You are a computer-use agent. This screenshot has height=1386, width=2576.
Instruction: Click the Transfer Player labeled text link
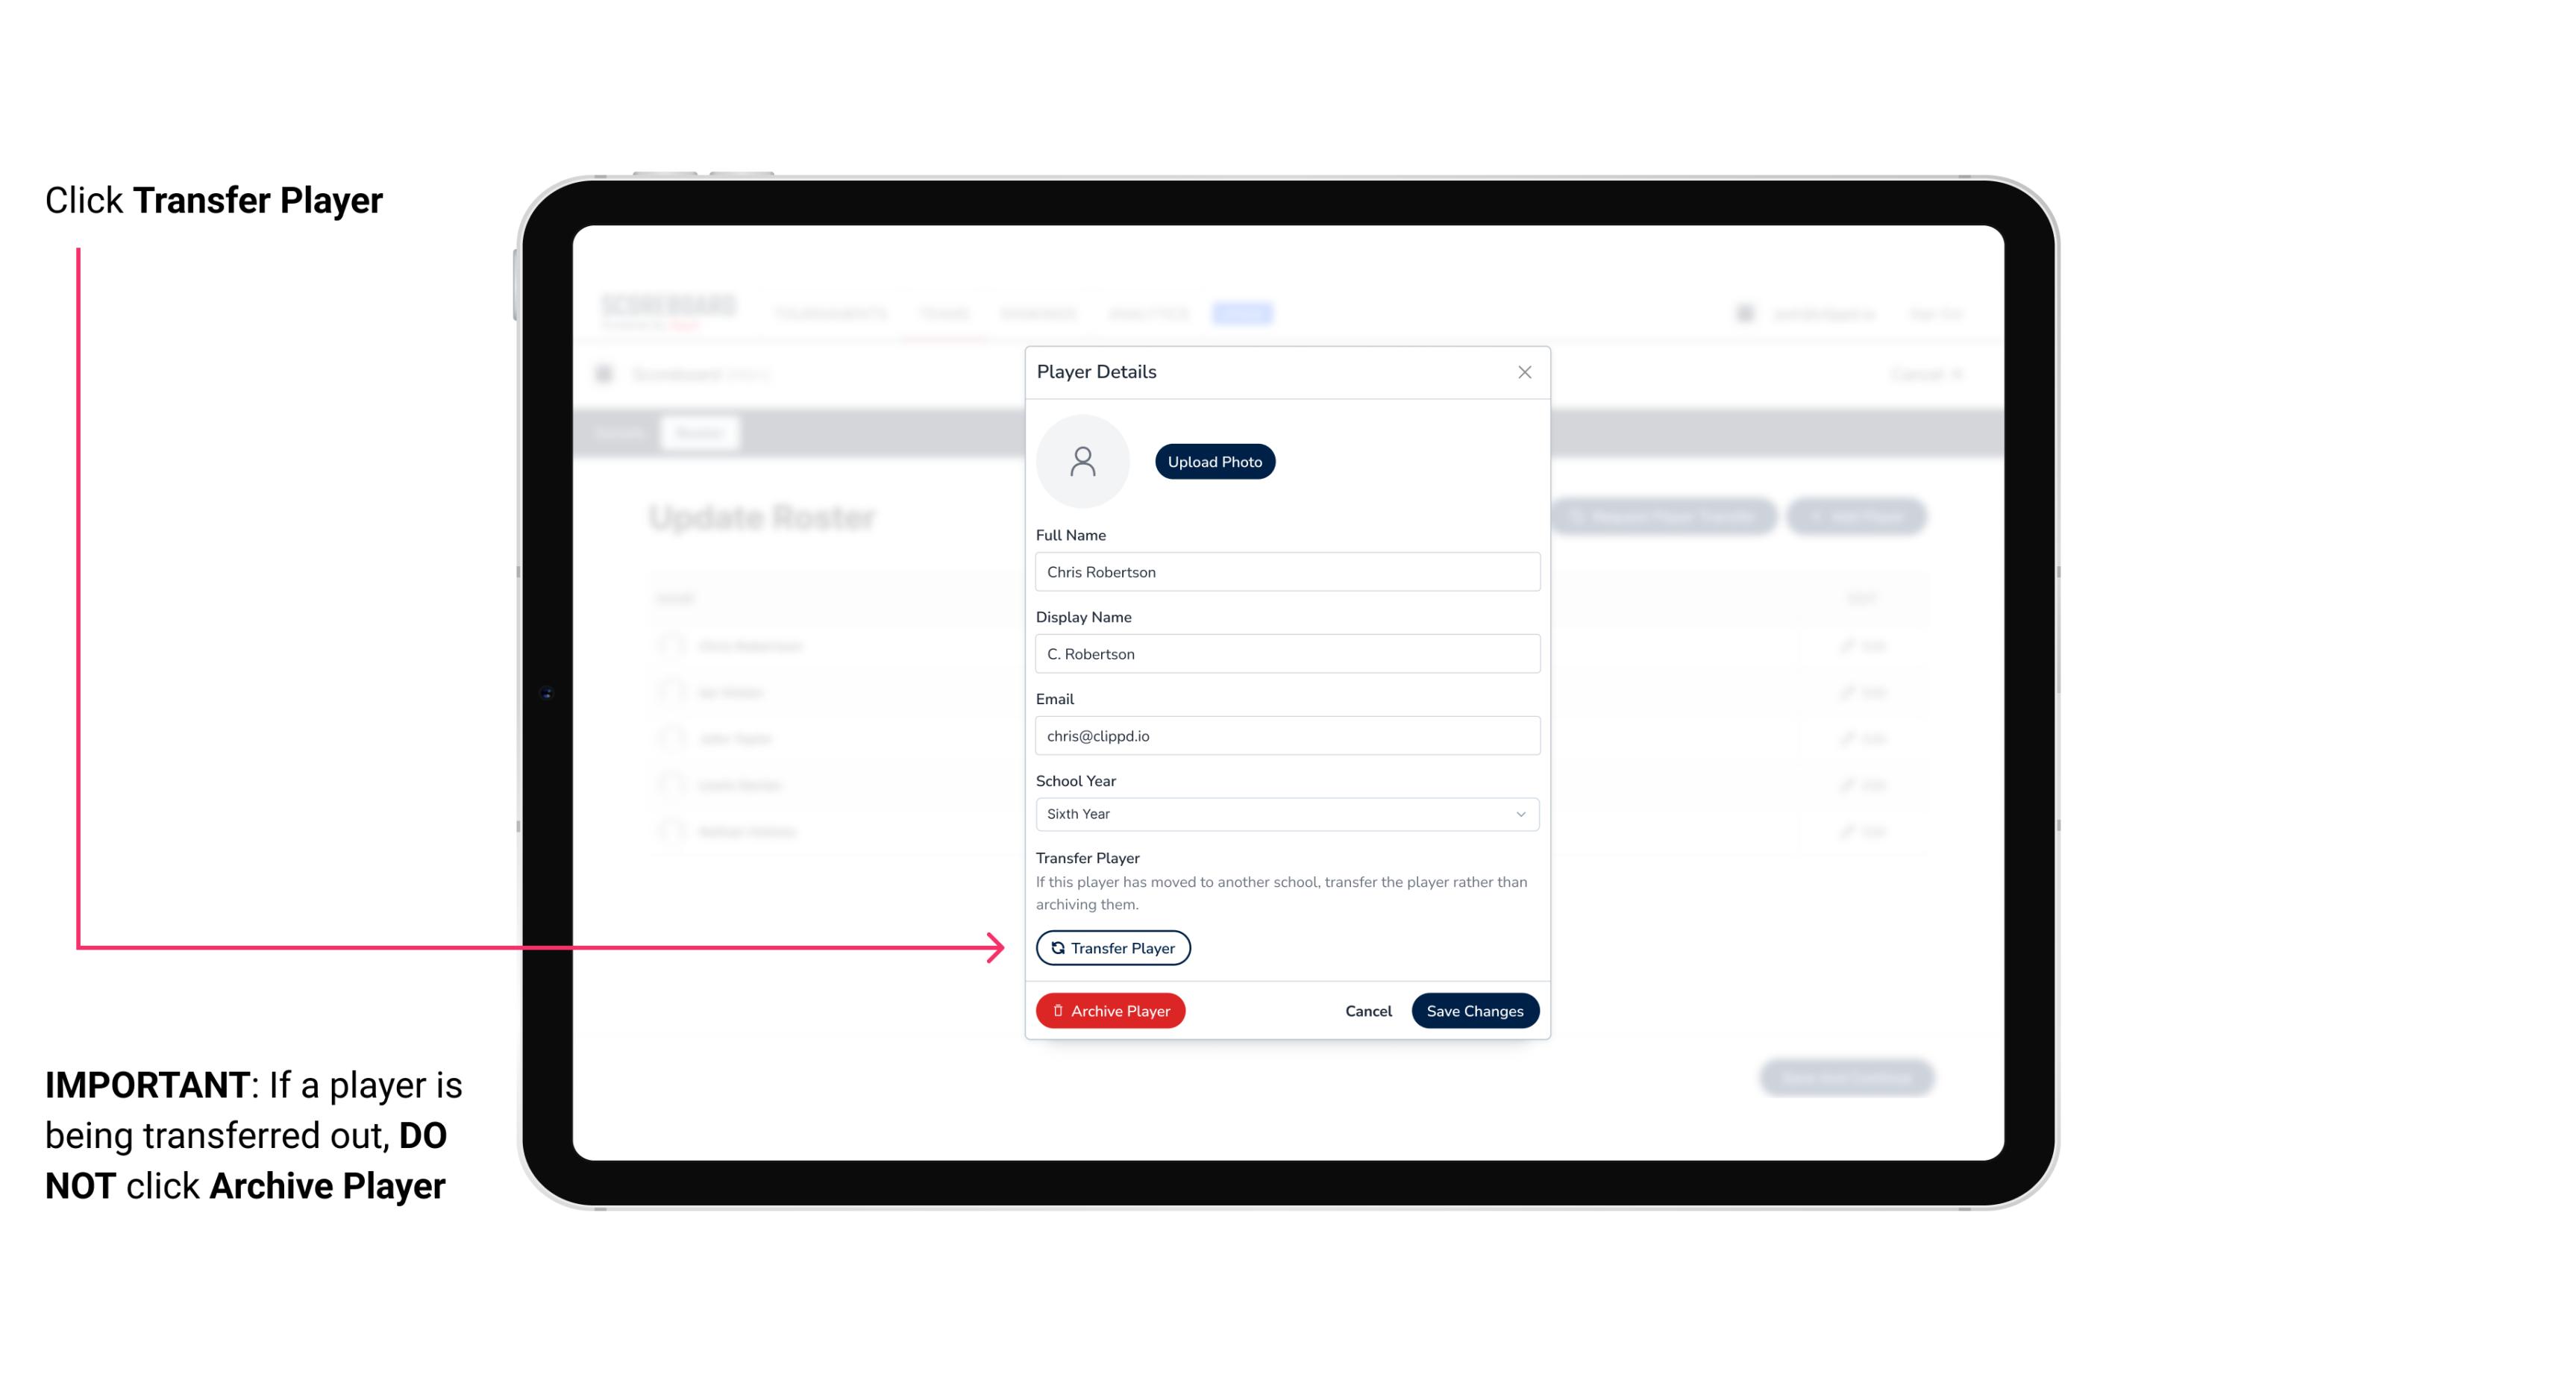pos(1112,947)
